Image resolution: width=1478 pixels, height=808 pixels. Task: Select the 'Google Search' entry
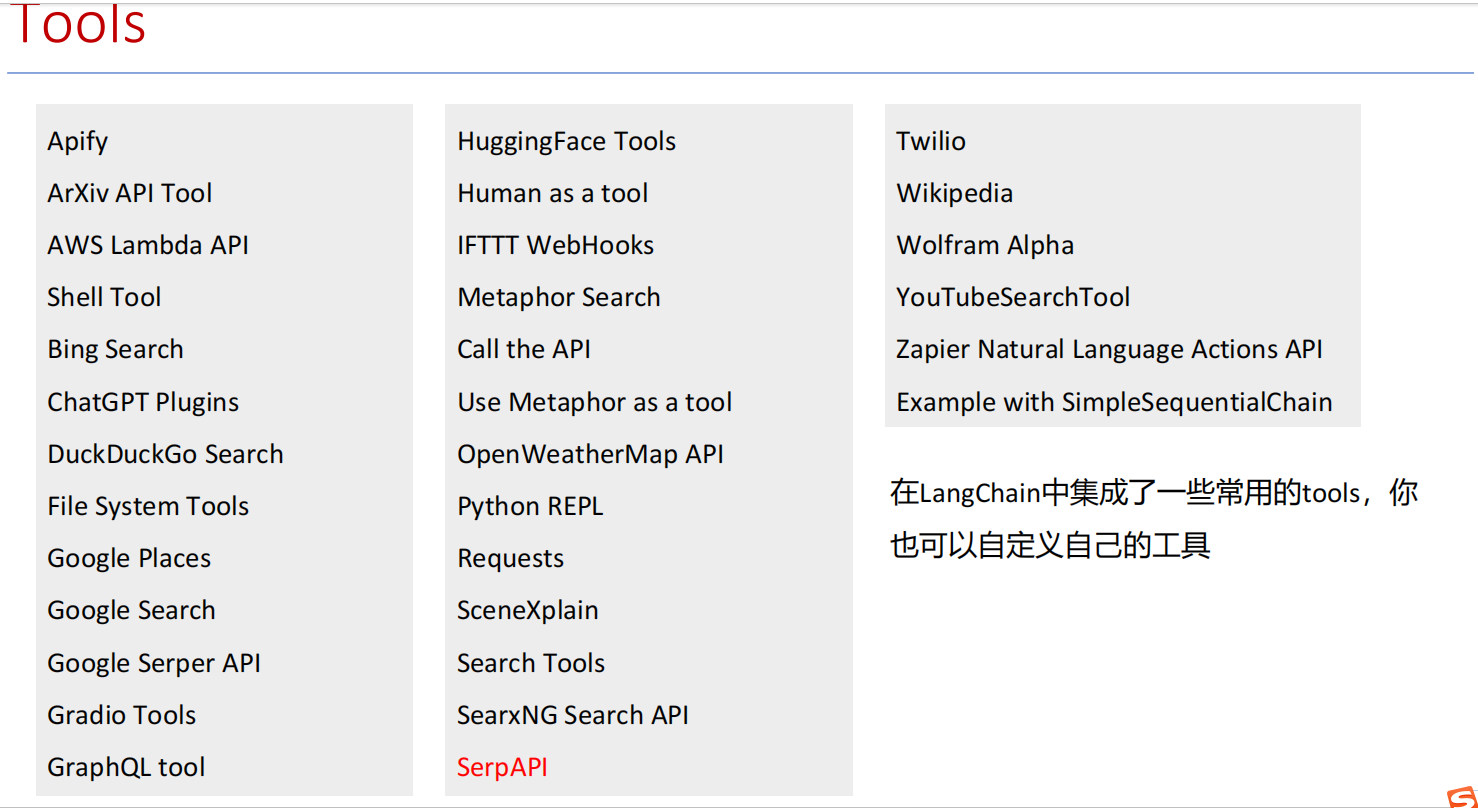pos(131,611)
